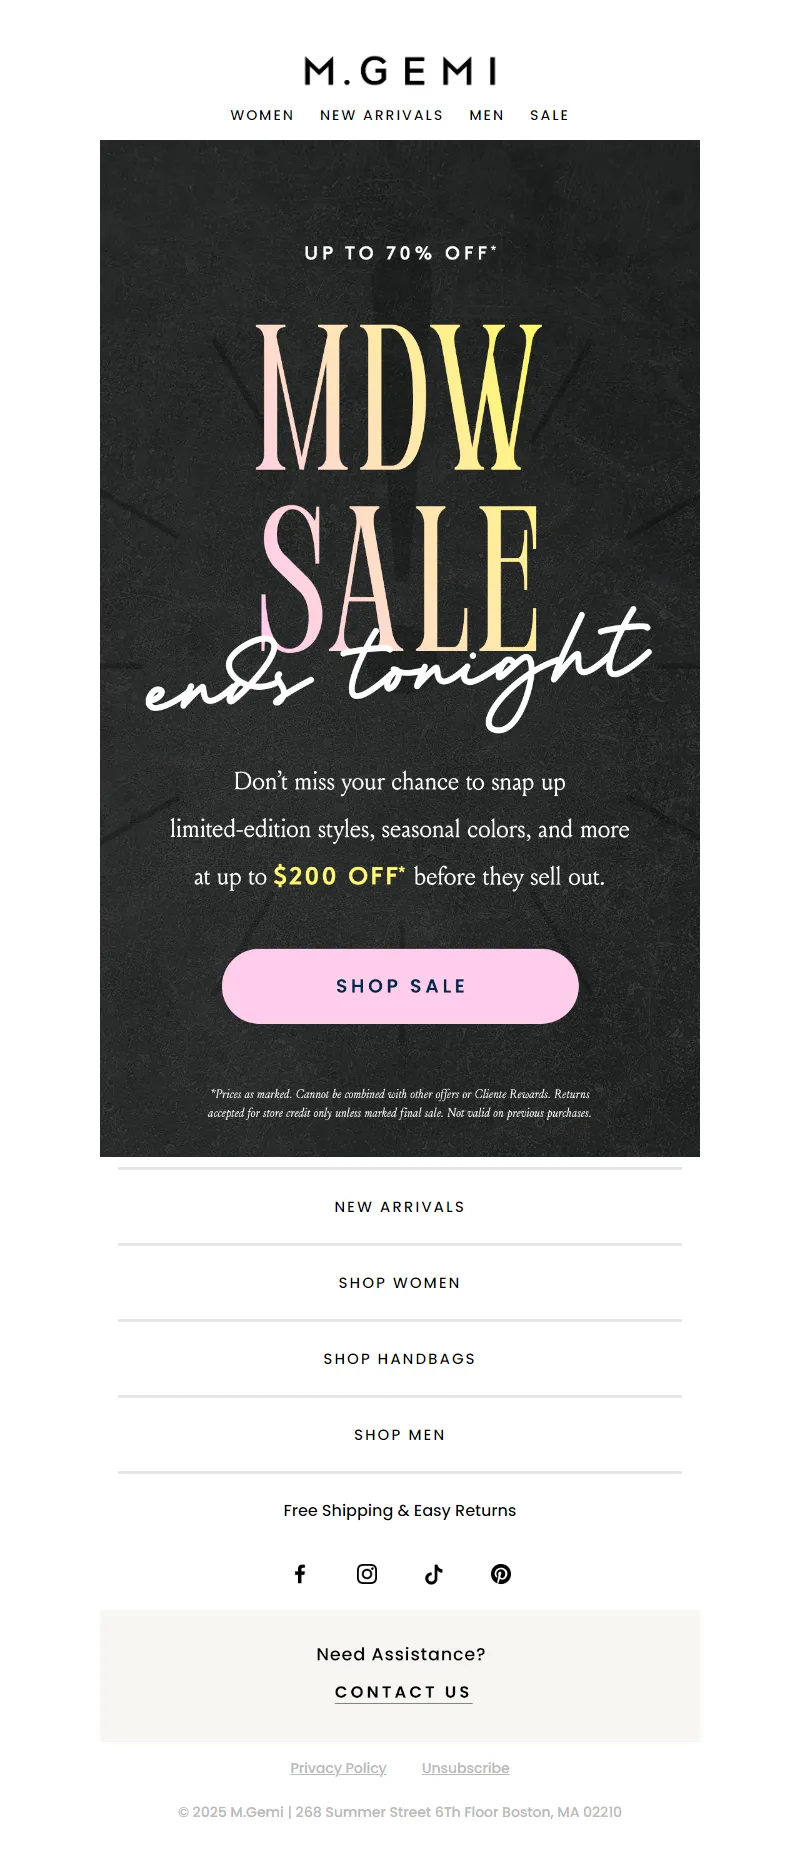800x1850 pixels.
Task: Open the TikTok social icon
Action: tap(433, 1574)
